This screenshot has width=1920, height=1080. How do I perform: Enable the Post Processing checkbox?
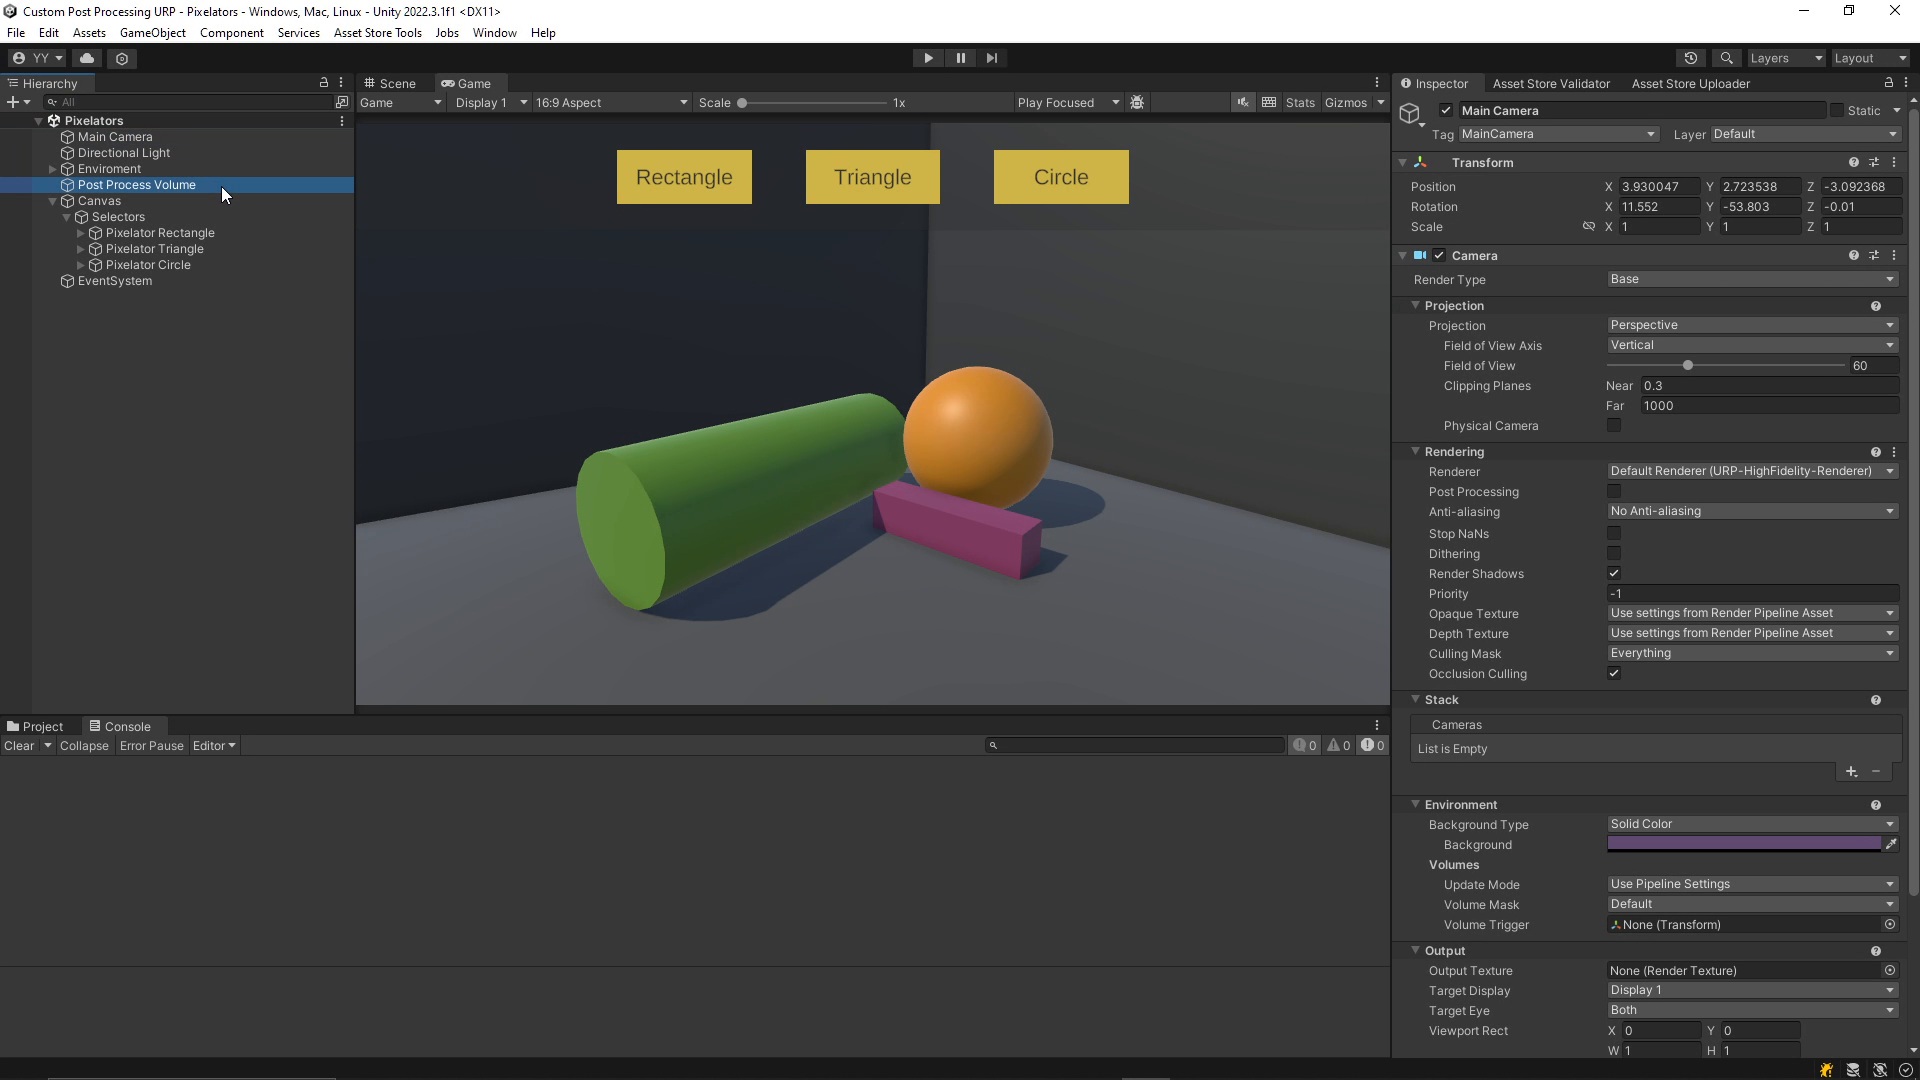pos(1614,492)
